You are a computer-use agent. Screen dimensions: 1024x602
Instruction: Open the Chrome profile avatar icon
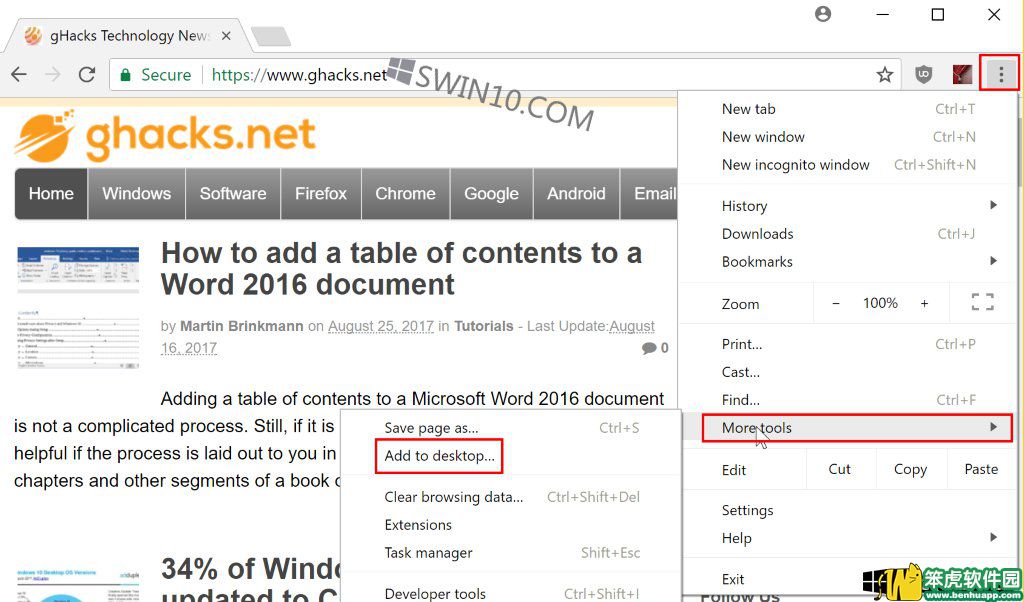[x=824, y=14]
